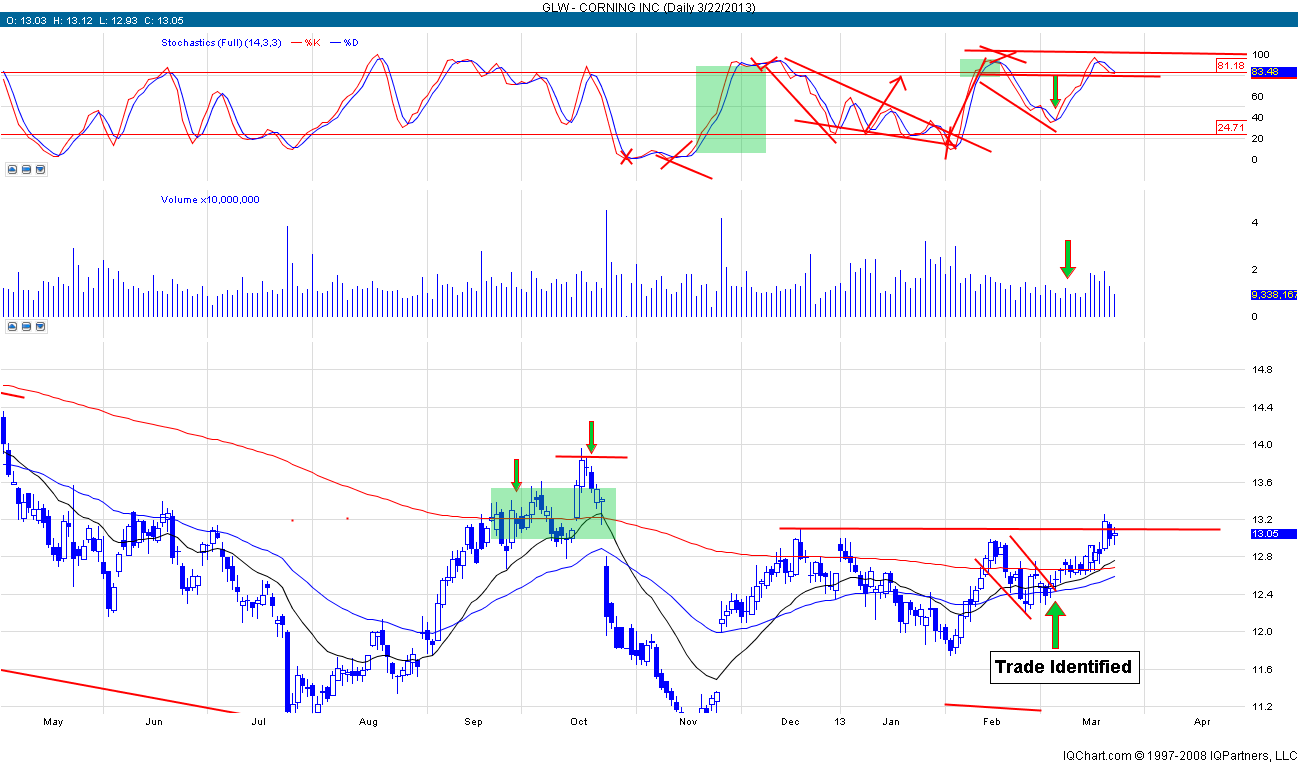The height and width of the screenshot is (762, 1298).
Task: Maximize the Volume panel with the middle button
Action: tap(26, 326)
